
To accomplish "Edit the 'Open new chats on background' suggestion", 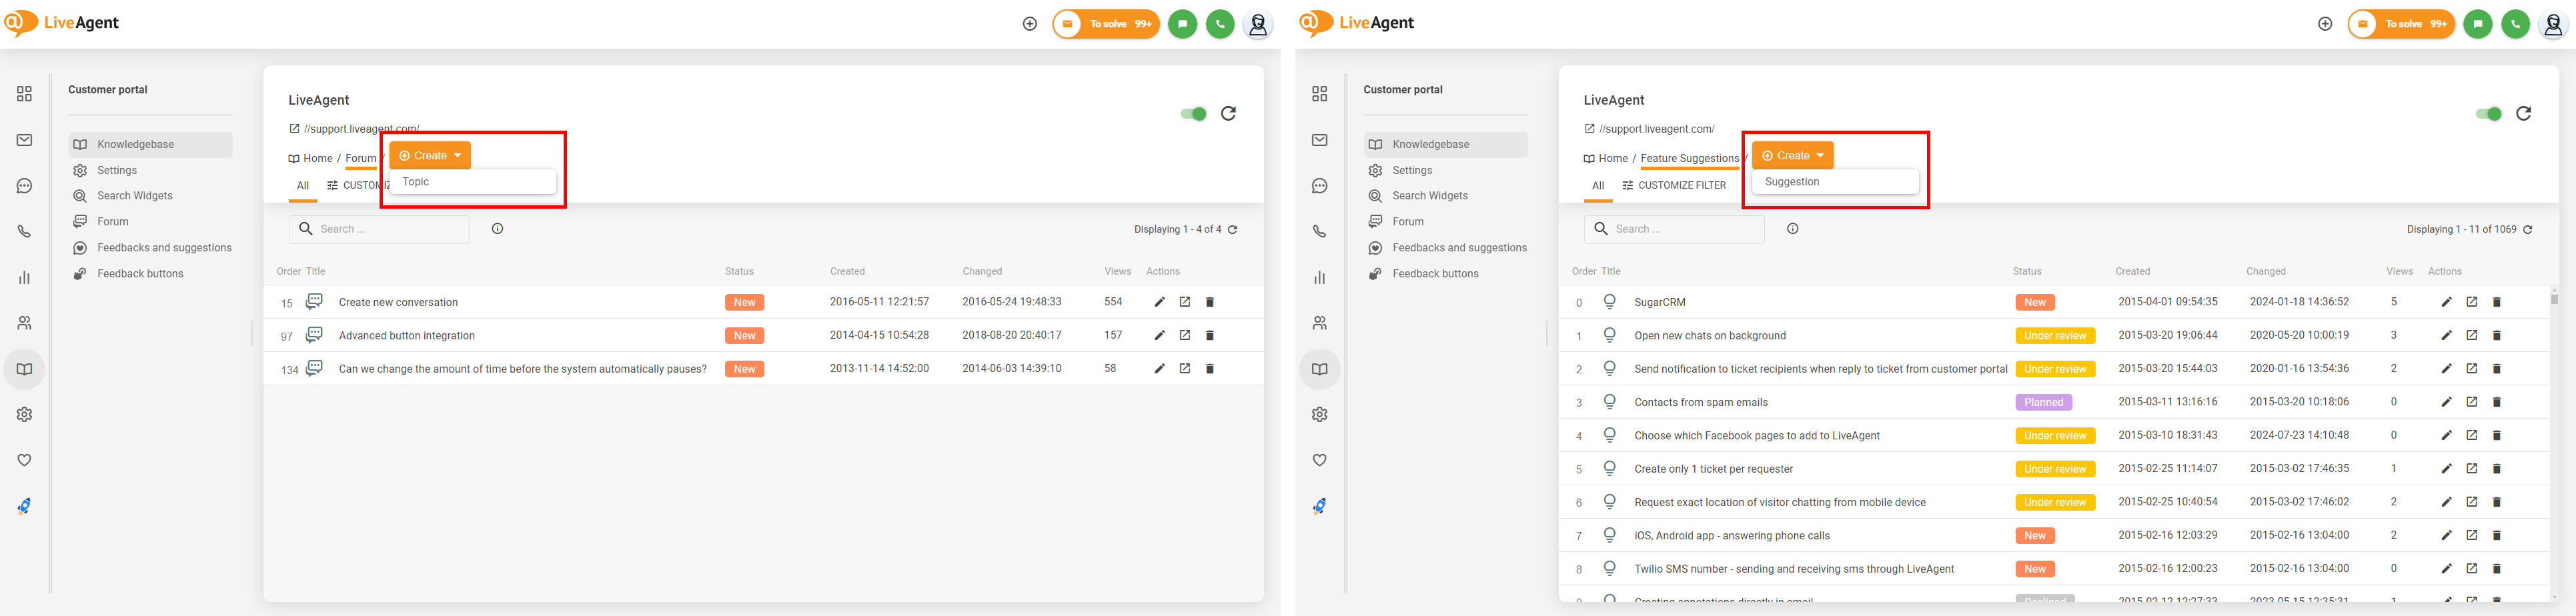I will coord(2446,335).
